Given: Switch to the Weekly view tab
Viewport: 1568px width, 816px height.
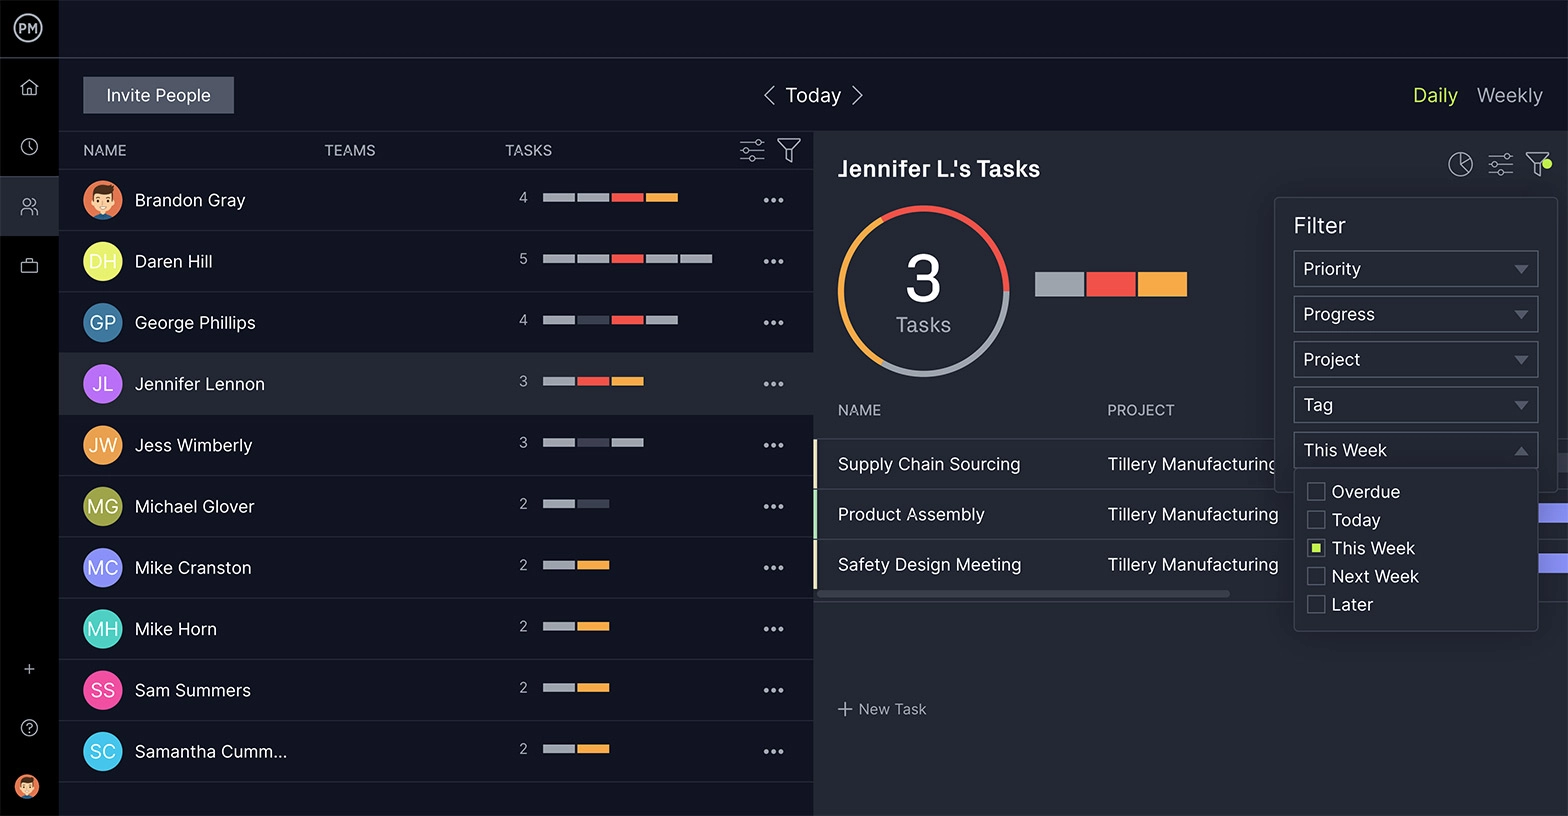Looking at the screenshot, I should coord(1509,95).
